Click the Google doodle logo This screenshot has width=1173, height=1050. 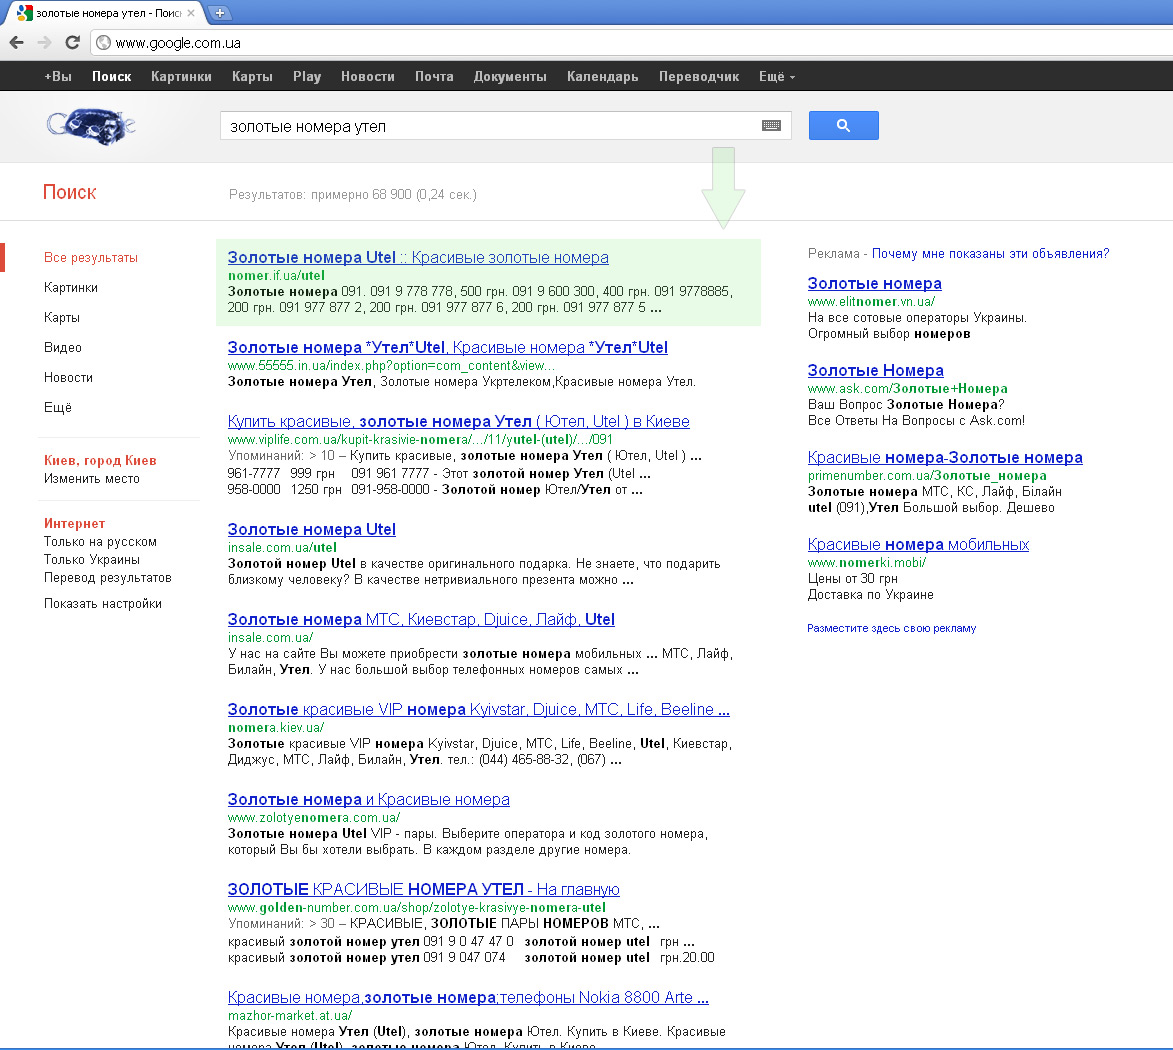(91, 126)
